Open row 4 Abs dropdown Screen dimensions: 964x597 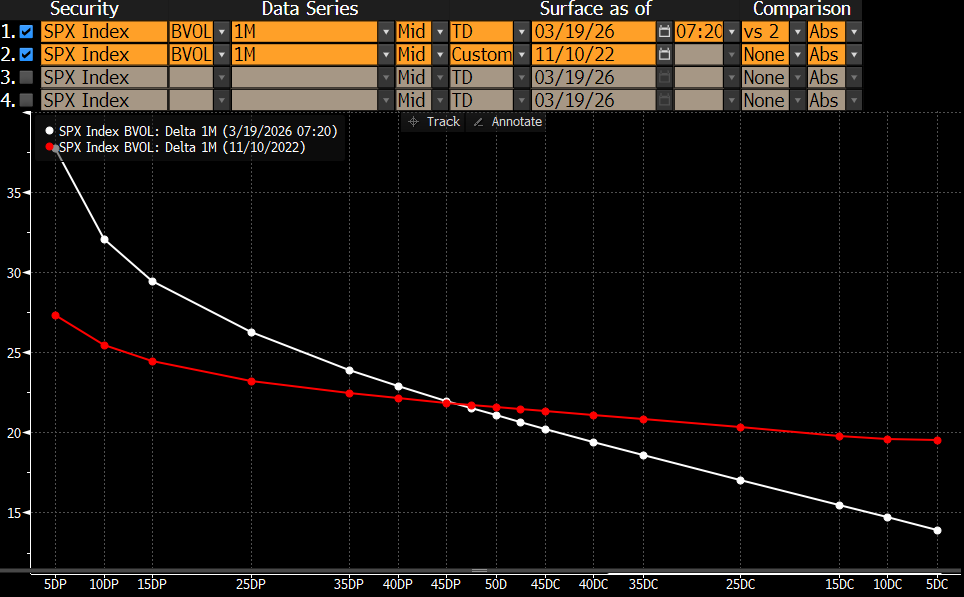(x=853, y=100)
